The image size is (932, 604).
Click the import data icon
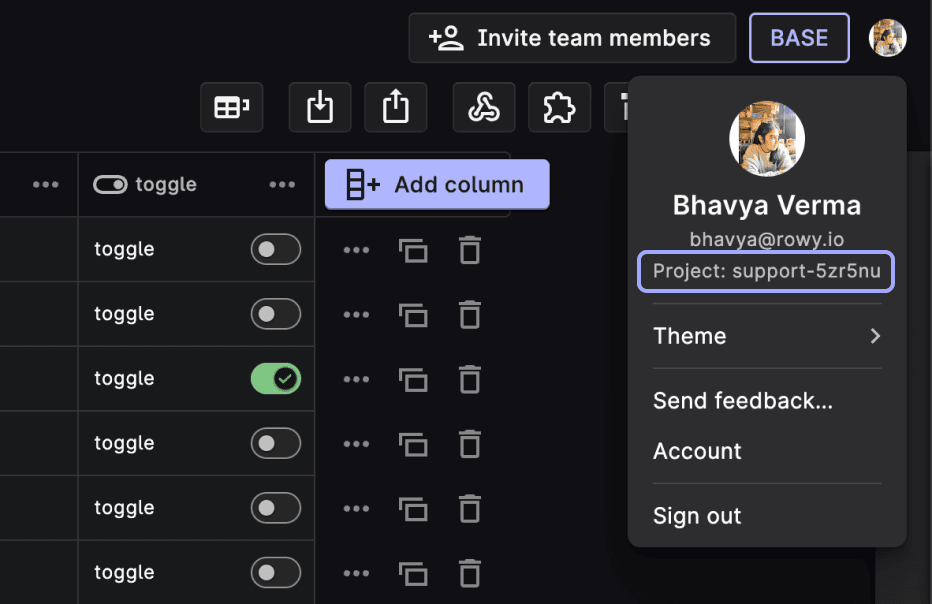[320, 107]
